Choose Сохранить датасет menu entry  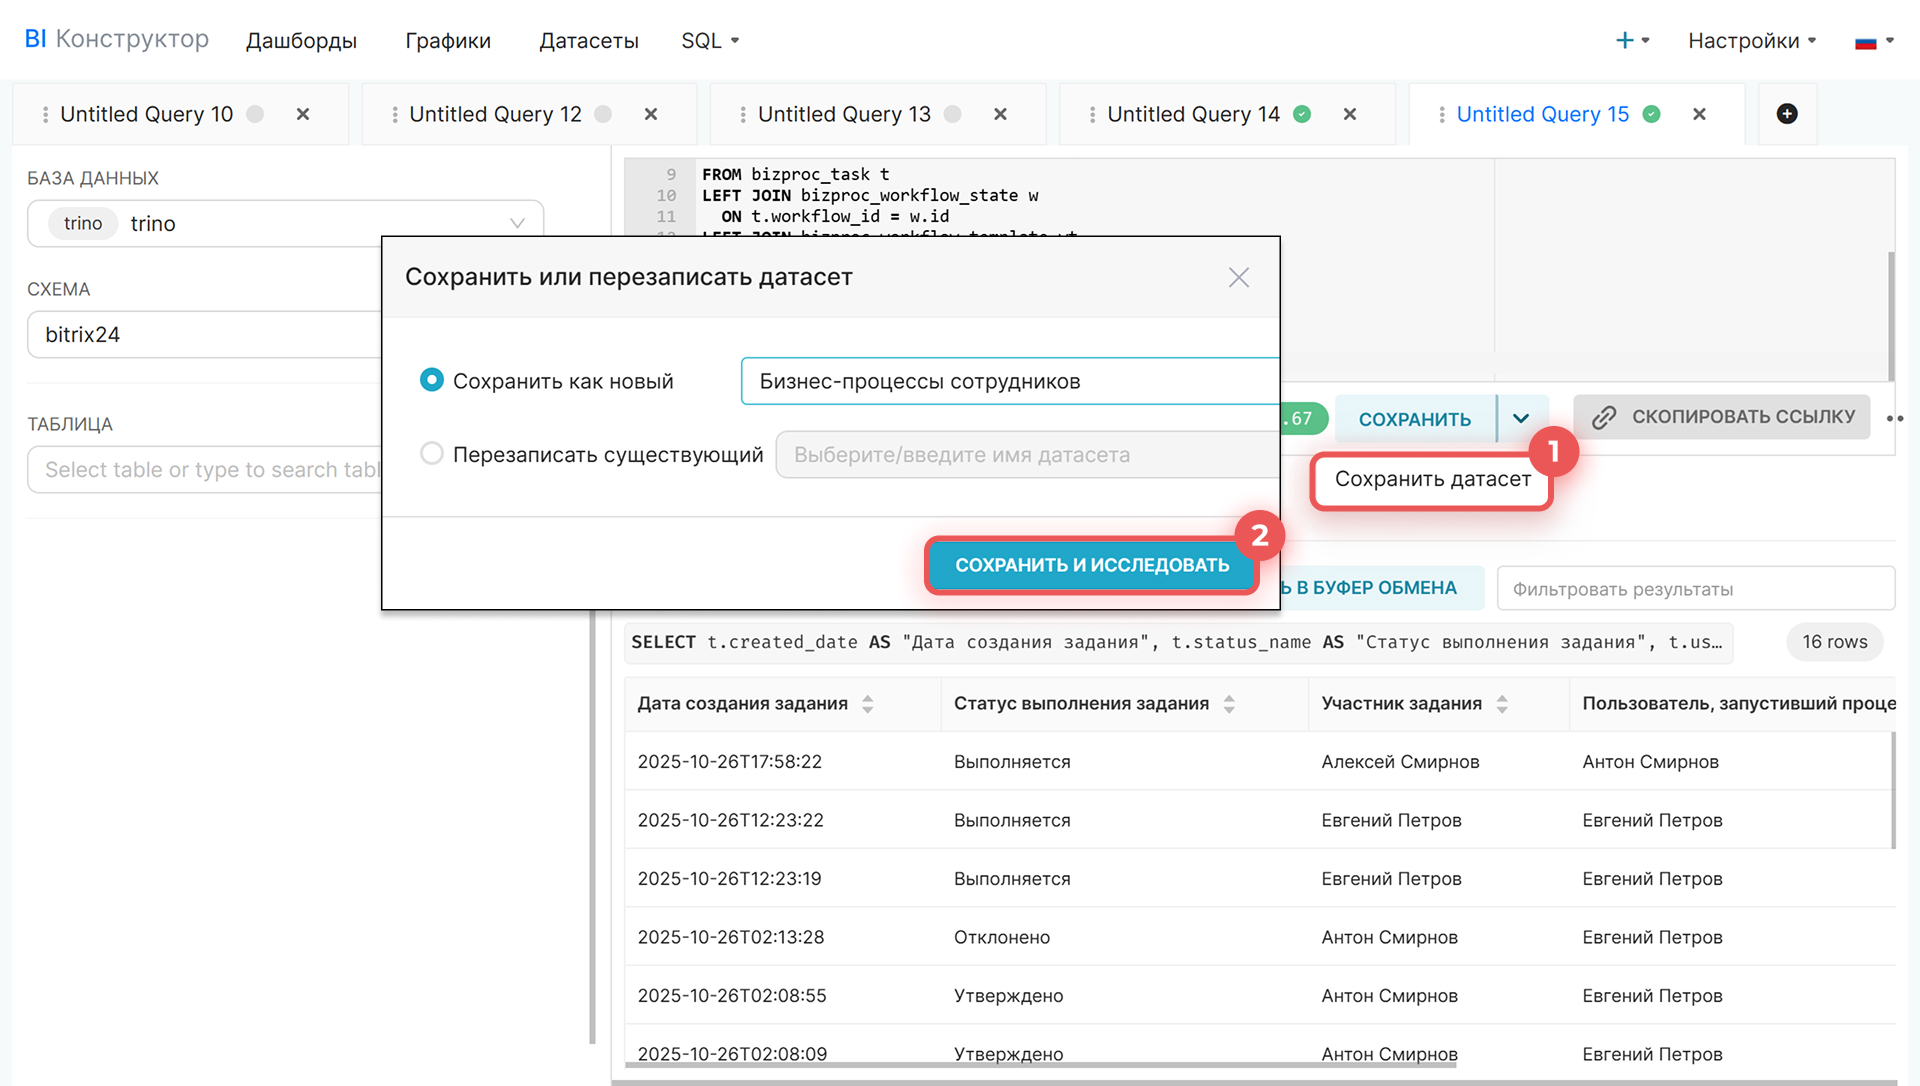pyautogui.click(x=1431, y=480)
